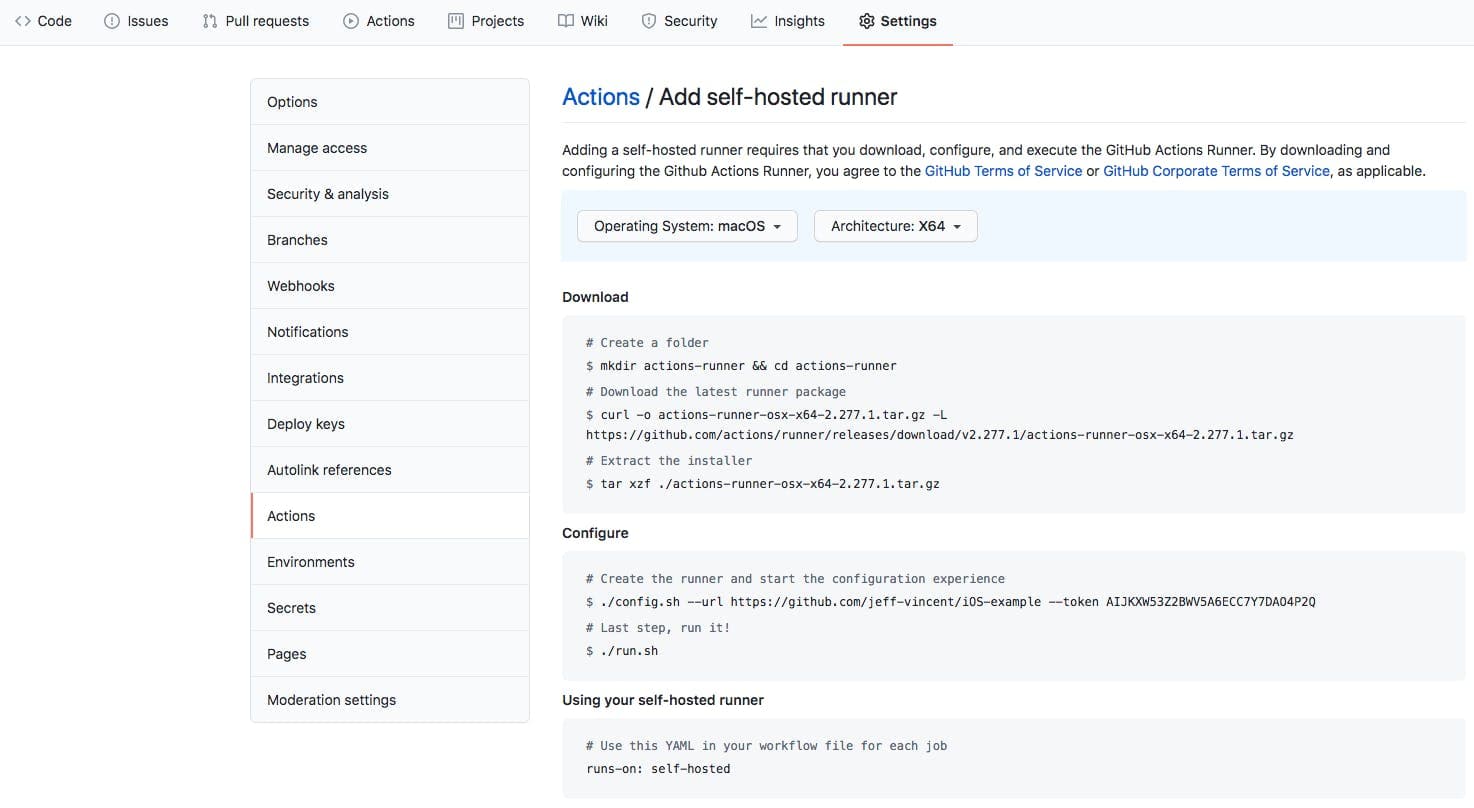Select Moderation settings in the sidebar
This screenshot has width=1474, height=808.
[331, 699]
